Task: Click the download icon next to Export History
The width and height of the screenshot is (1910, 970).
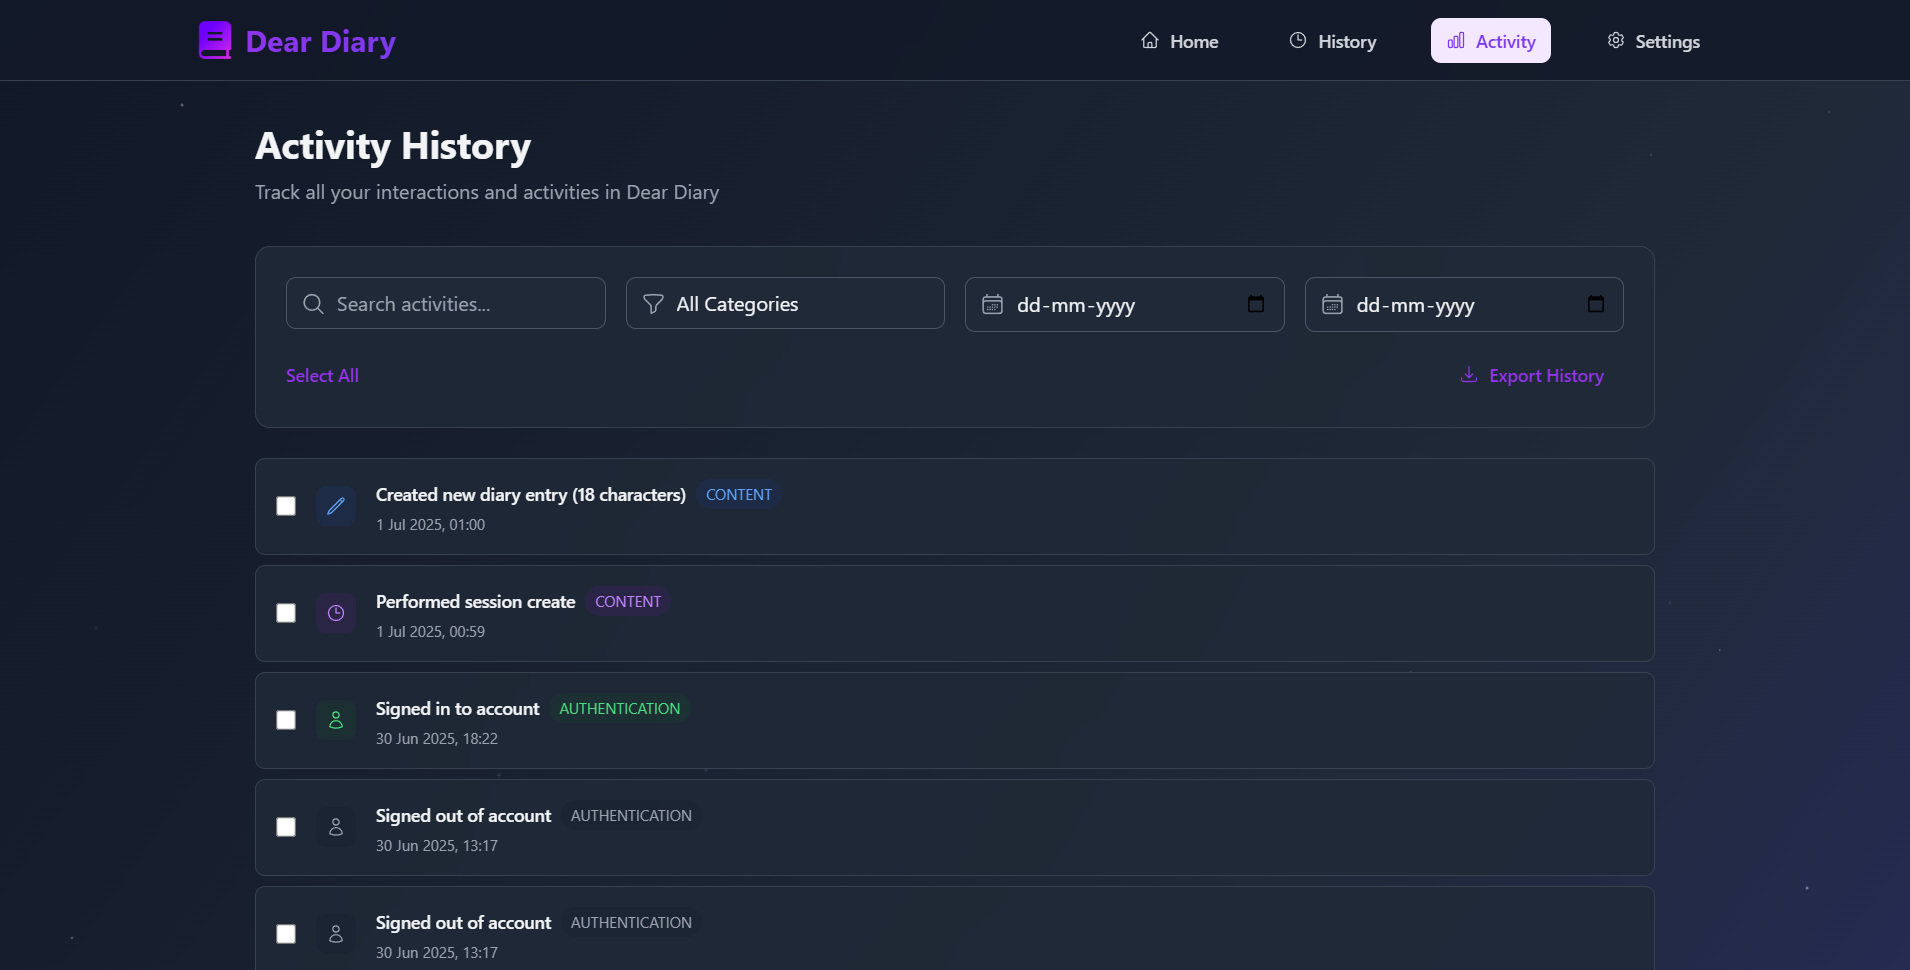Action: [1467, 375]
